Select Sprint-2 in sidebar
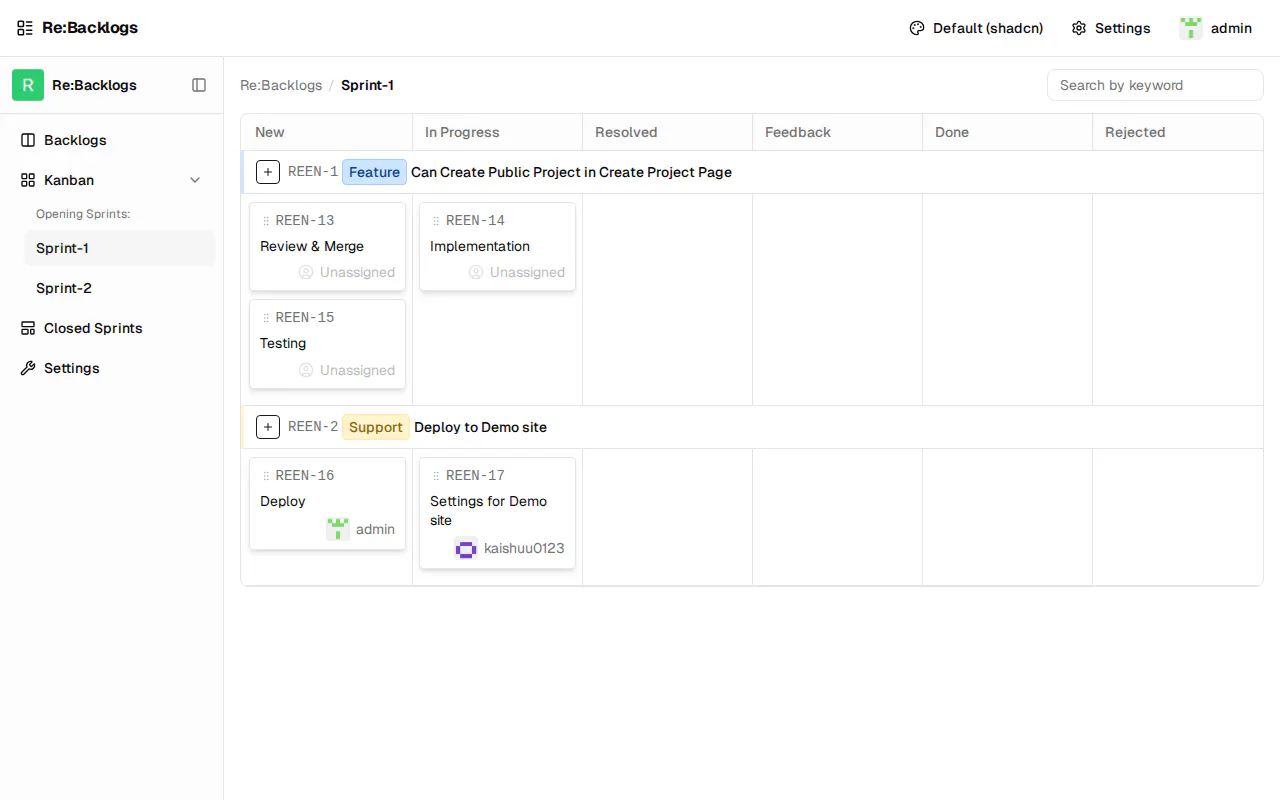The height and width of the screenshot is (800, 1280). pyautogui.click(x=119, y=288)
